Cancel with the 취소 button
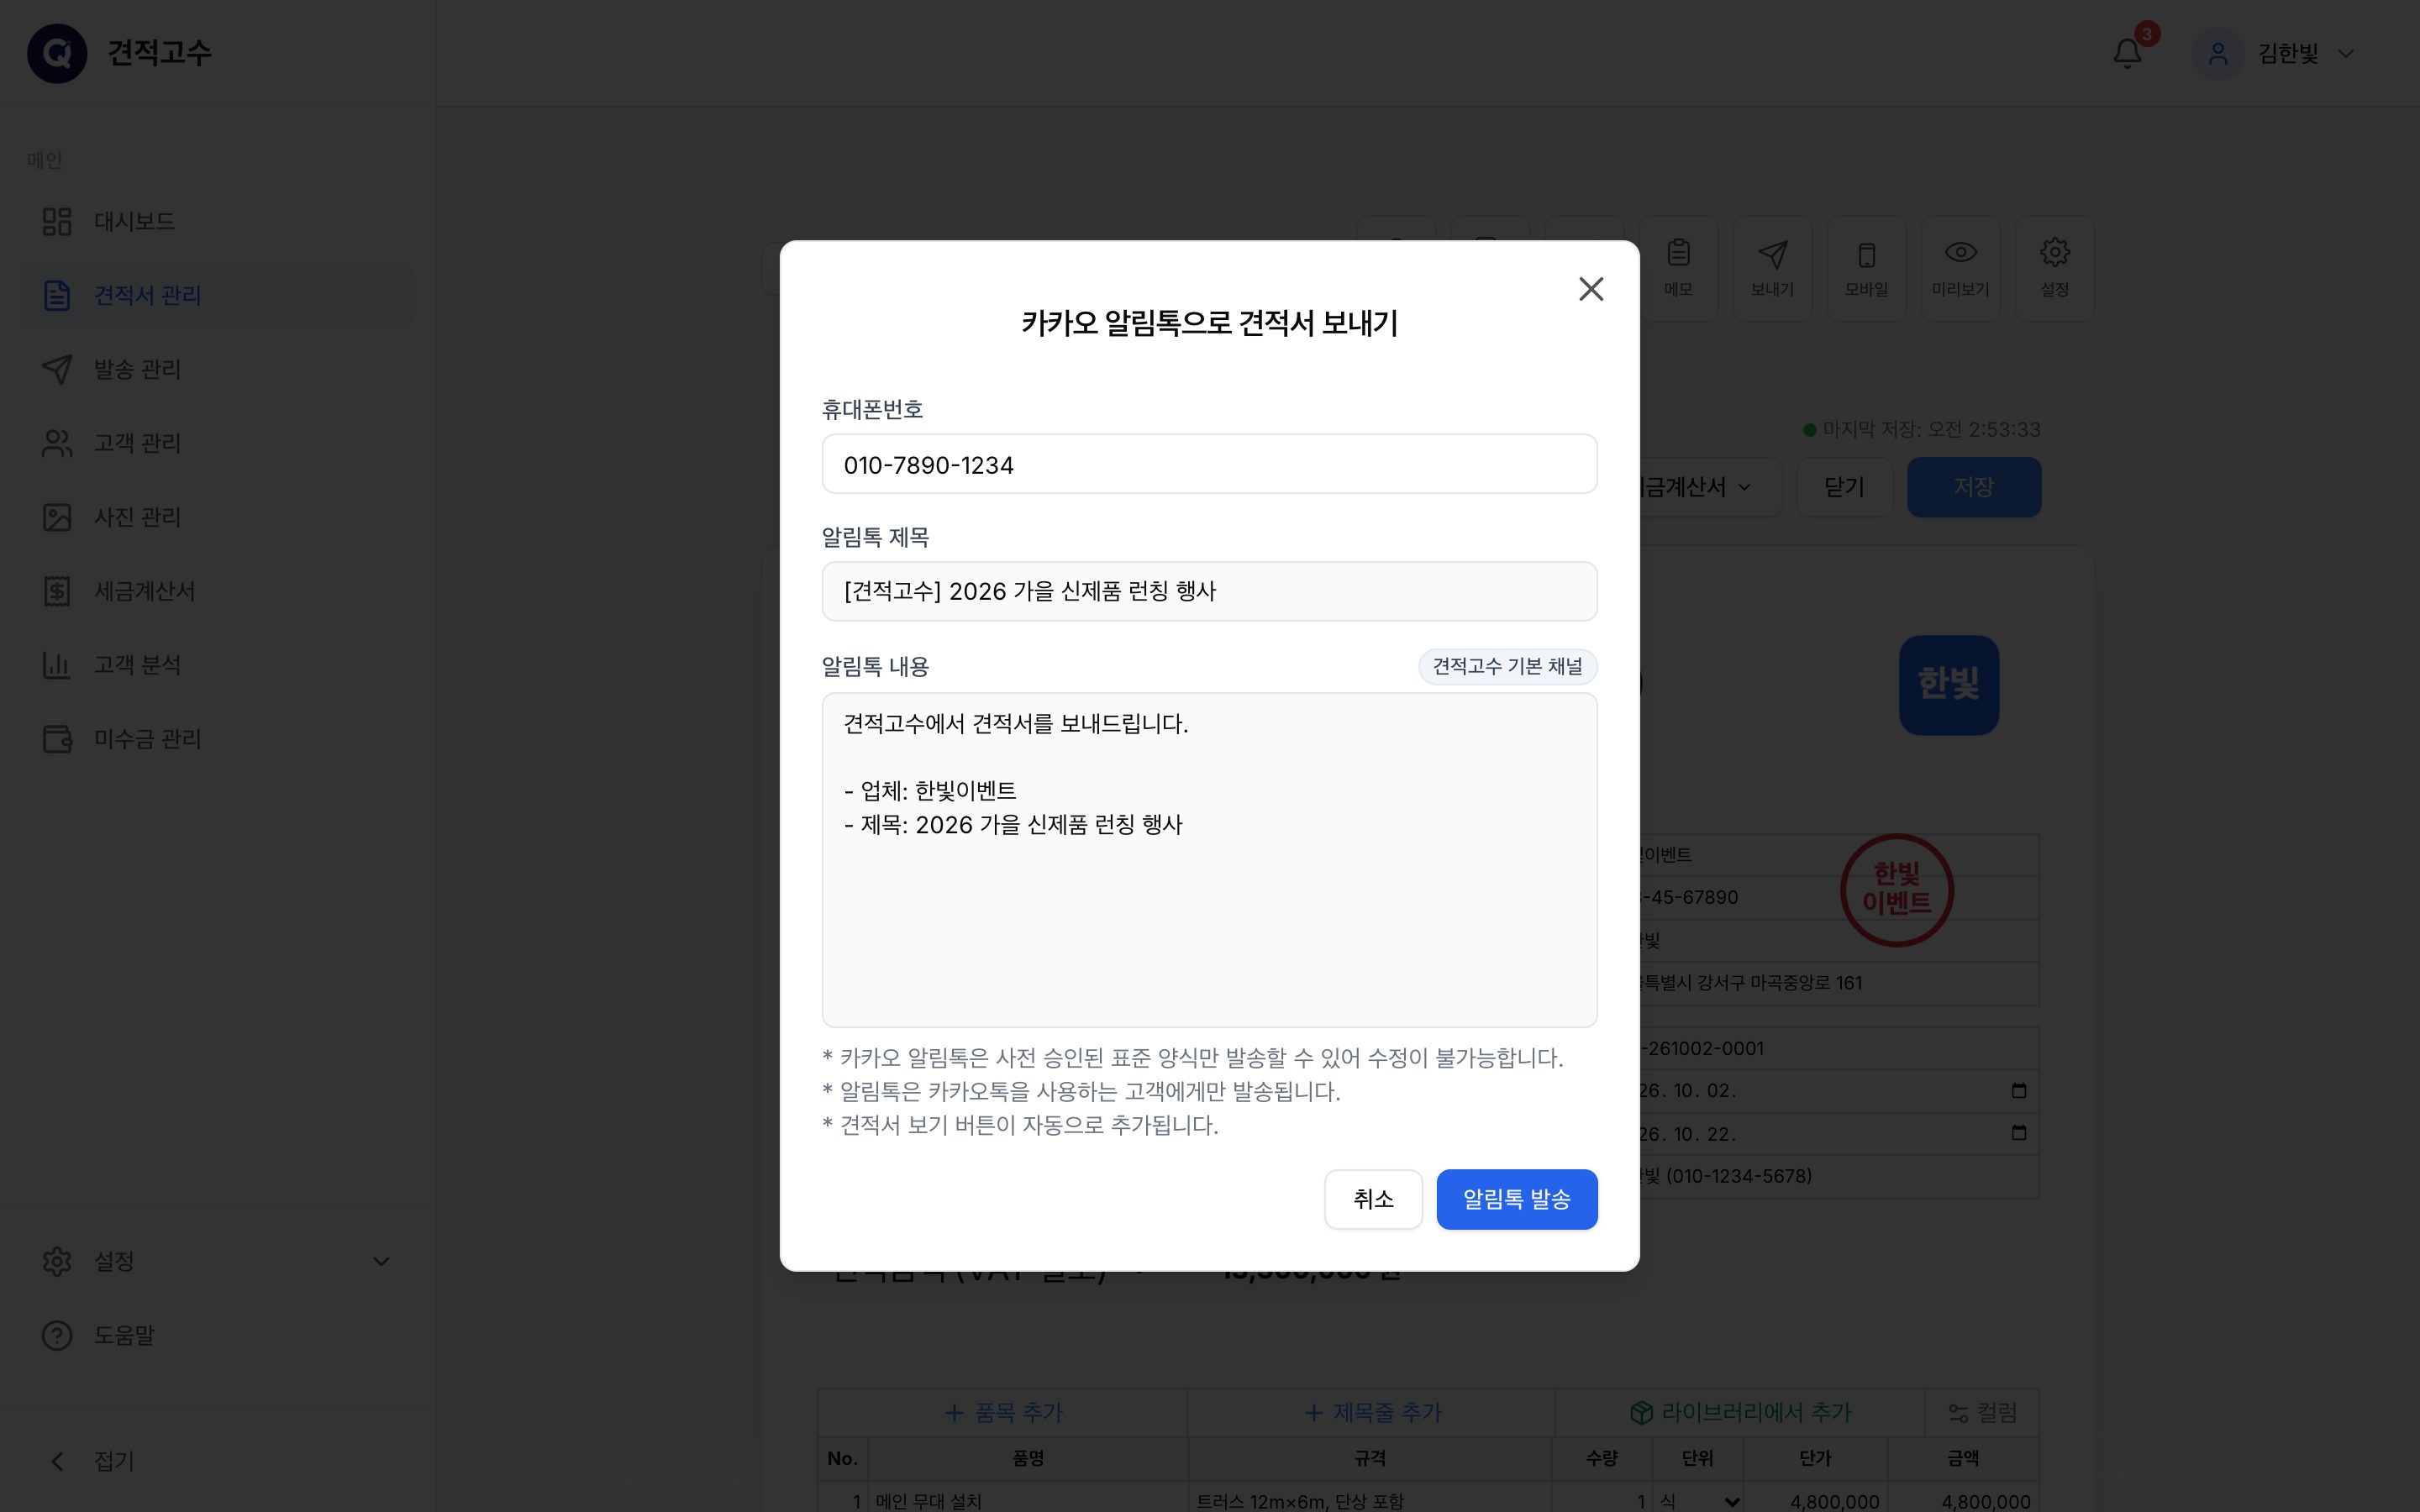 coord(1373,1199)
